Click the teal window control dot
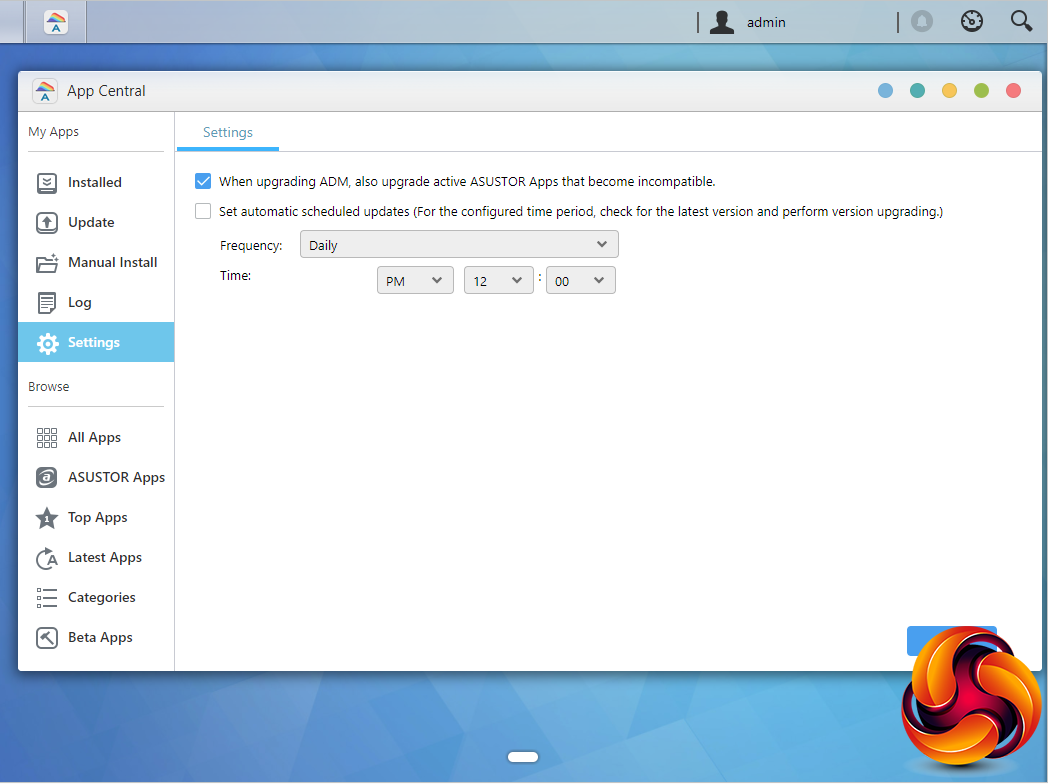Screen dimensions: 1048x784 click(918, 90)
